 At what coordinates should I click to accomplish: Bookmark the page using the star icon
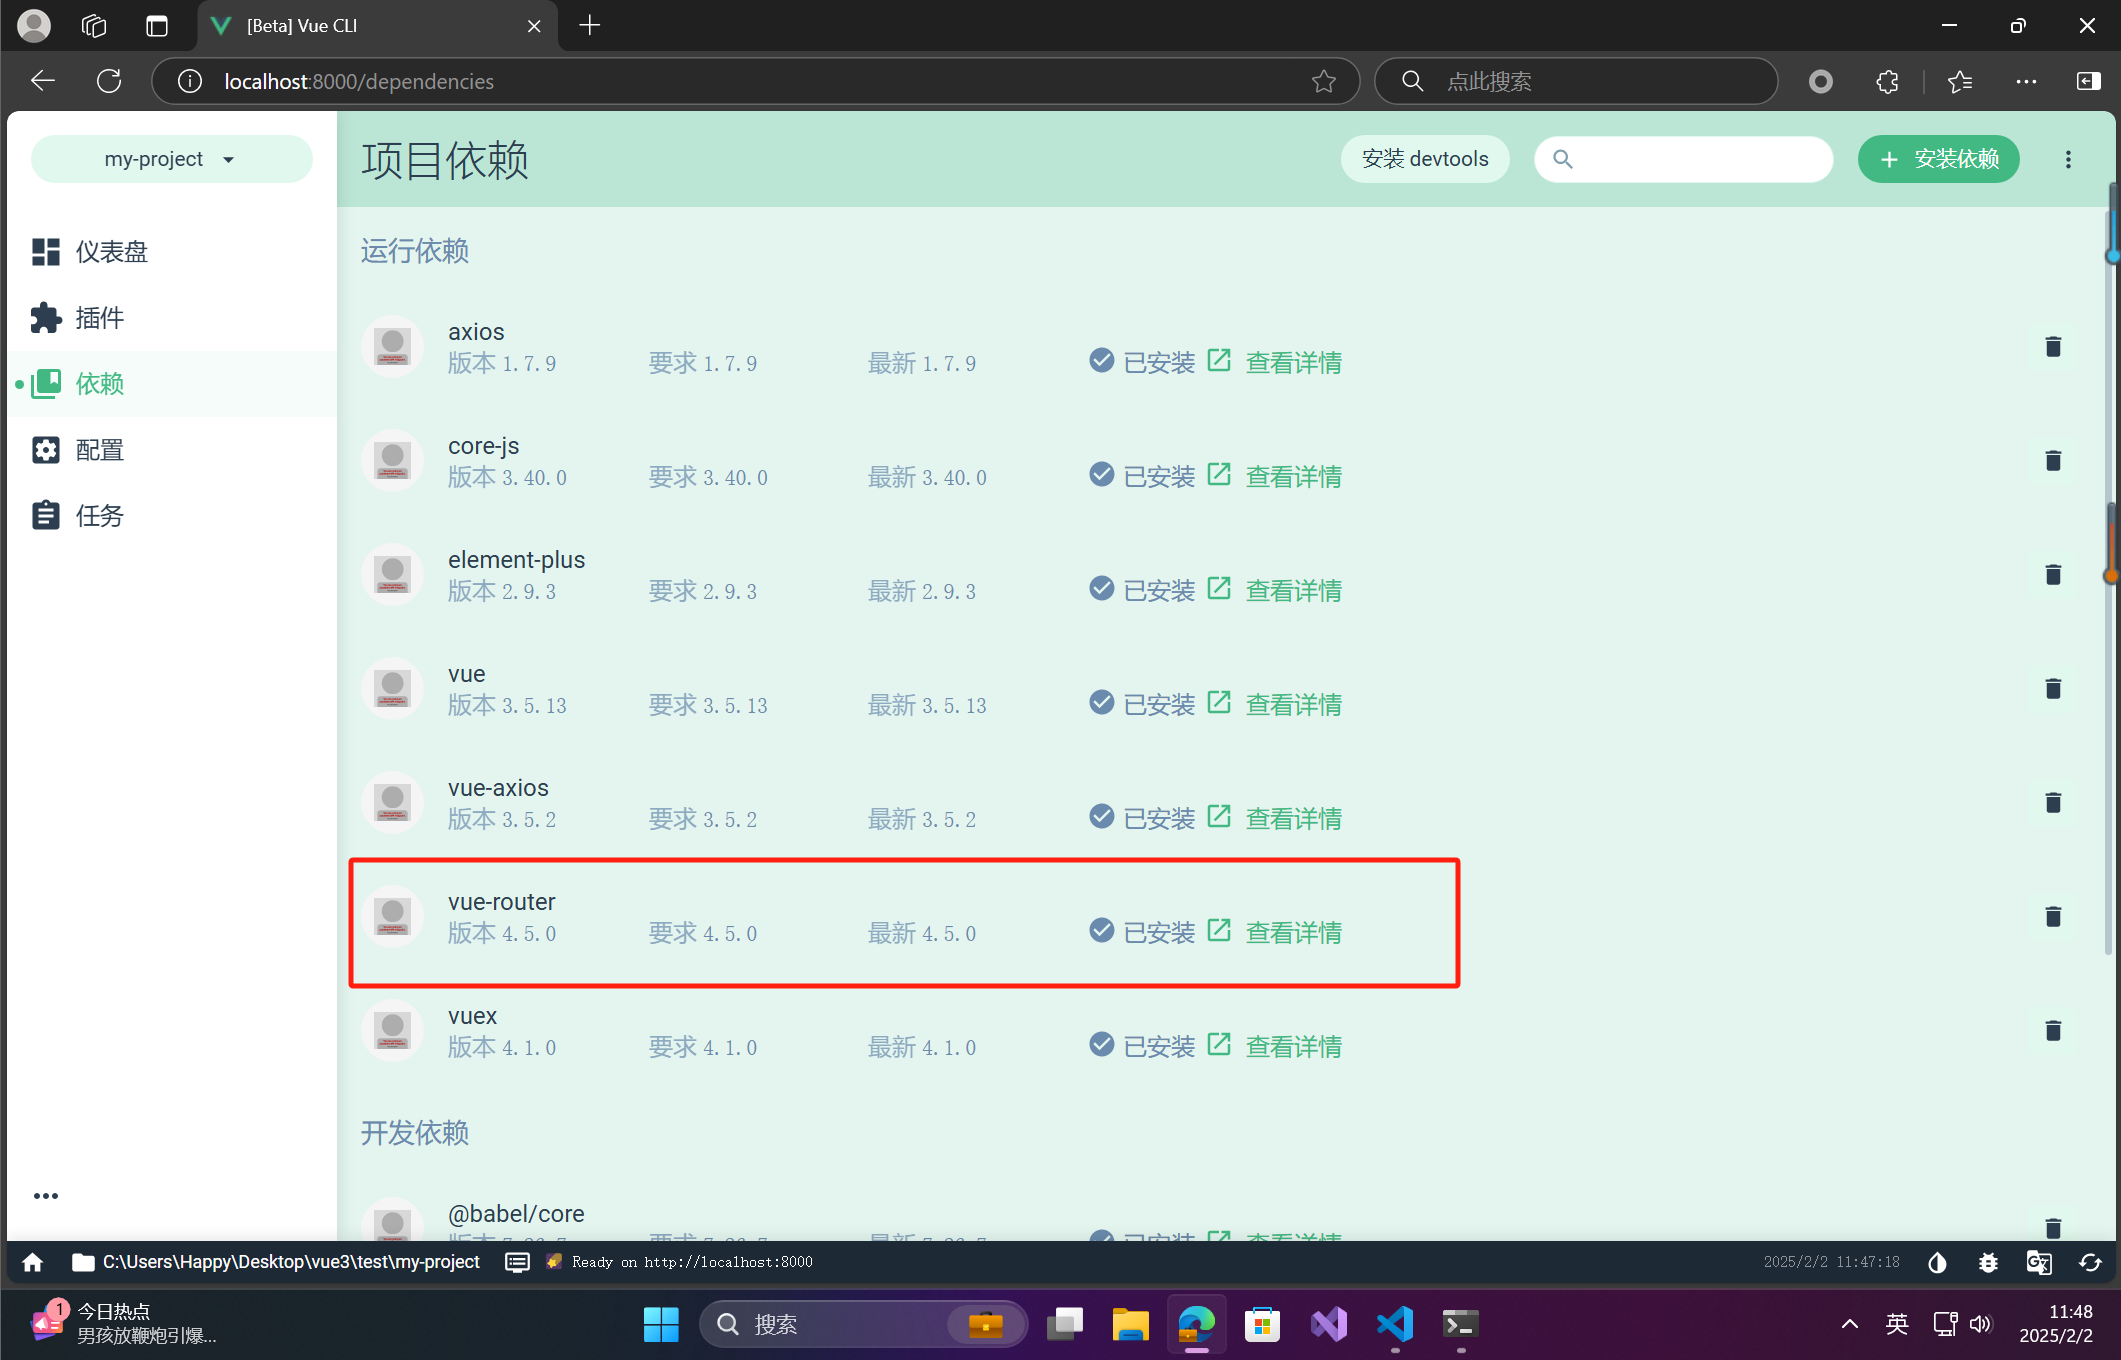pyautogui.click(x=1323, y=81)
